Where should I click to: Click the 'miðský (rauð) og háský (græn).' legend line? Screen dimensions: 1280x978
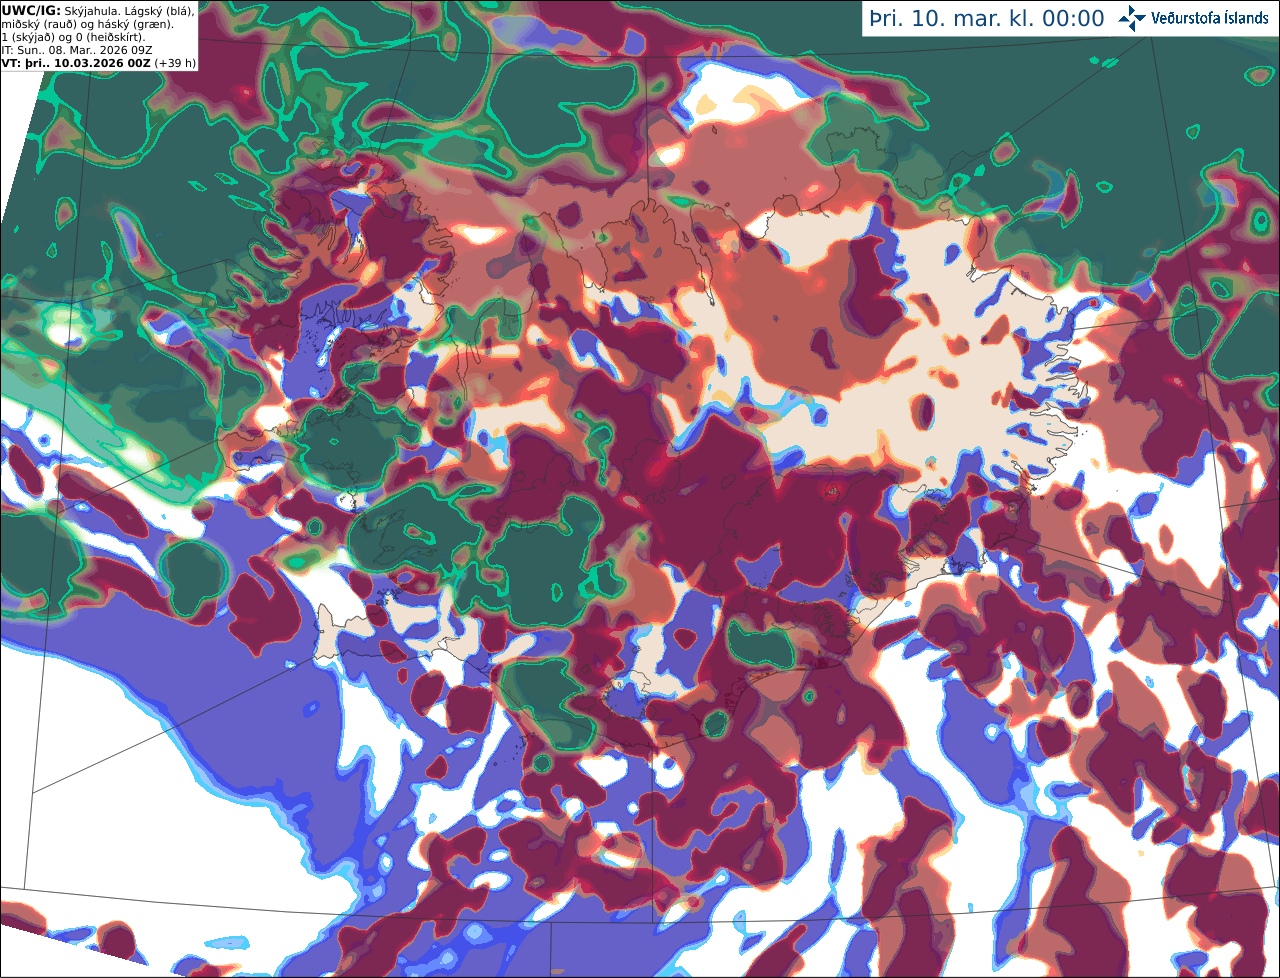click(x=87, y=25)
